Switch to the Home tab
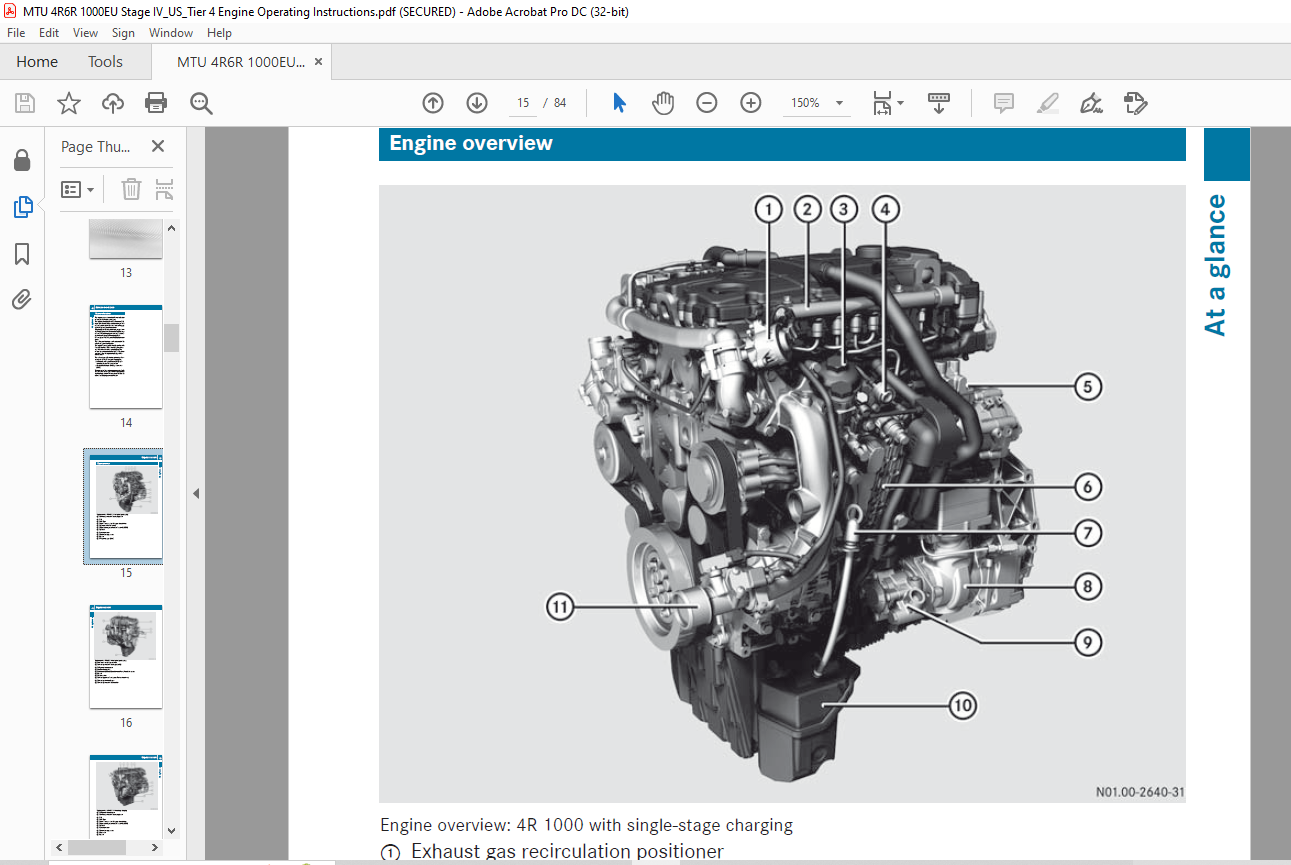The height and width of the screenshot is (865, 1291). (x=37, y=62)
